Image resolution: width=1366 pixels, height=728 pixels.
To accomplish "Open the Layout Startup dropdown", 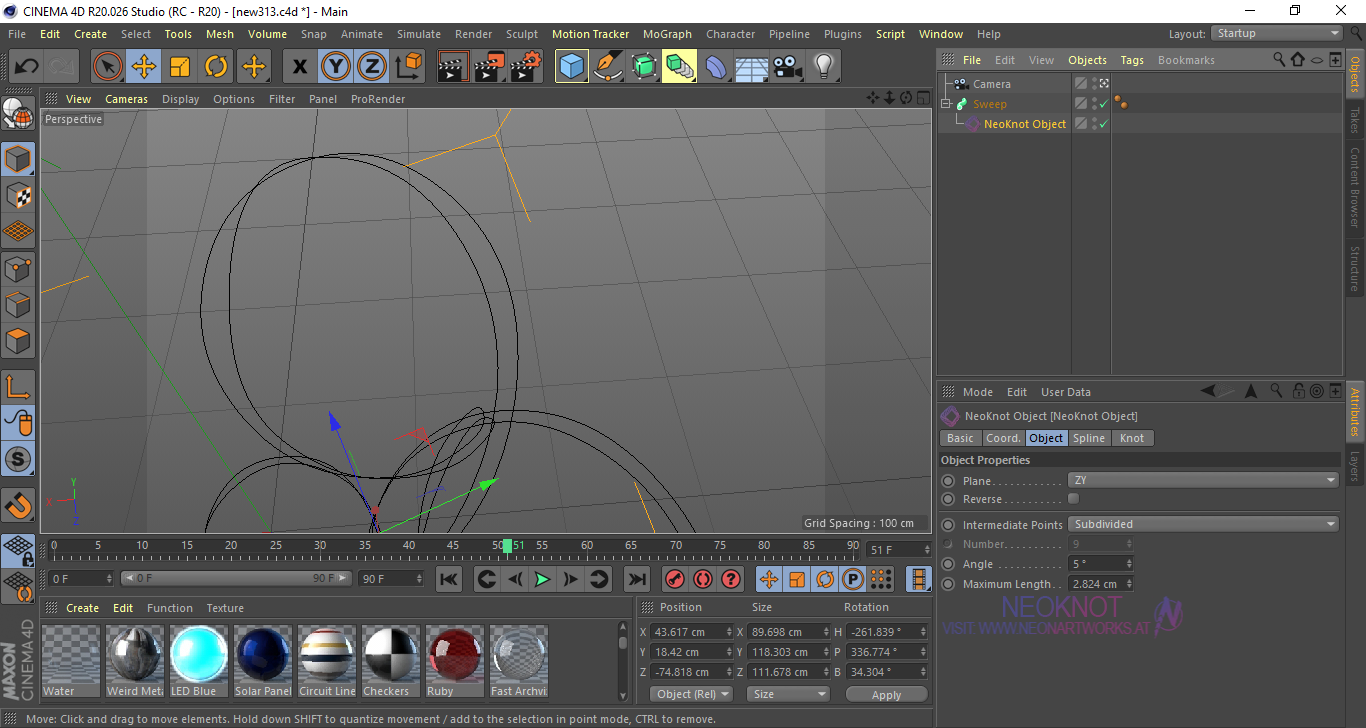I will [x=1277, y=33].
